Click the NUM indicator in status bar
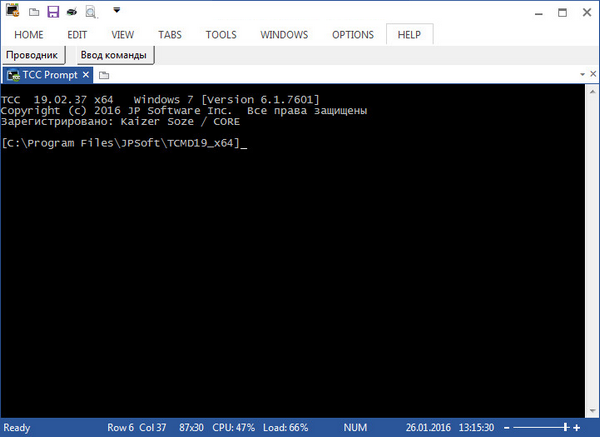The width and height of the screenshot is (600, 437). click(x=355, y=427)
